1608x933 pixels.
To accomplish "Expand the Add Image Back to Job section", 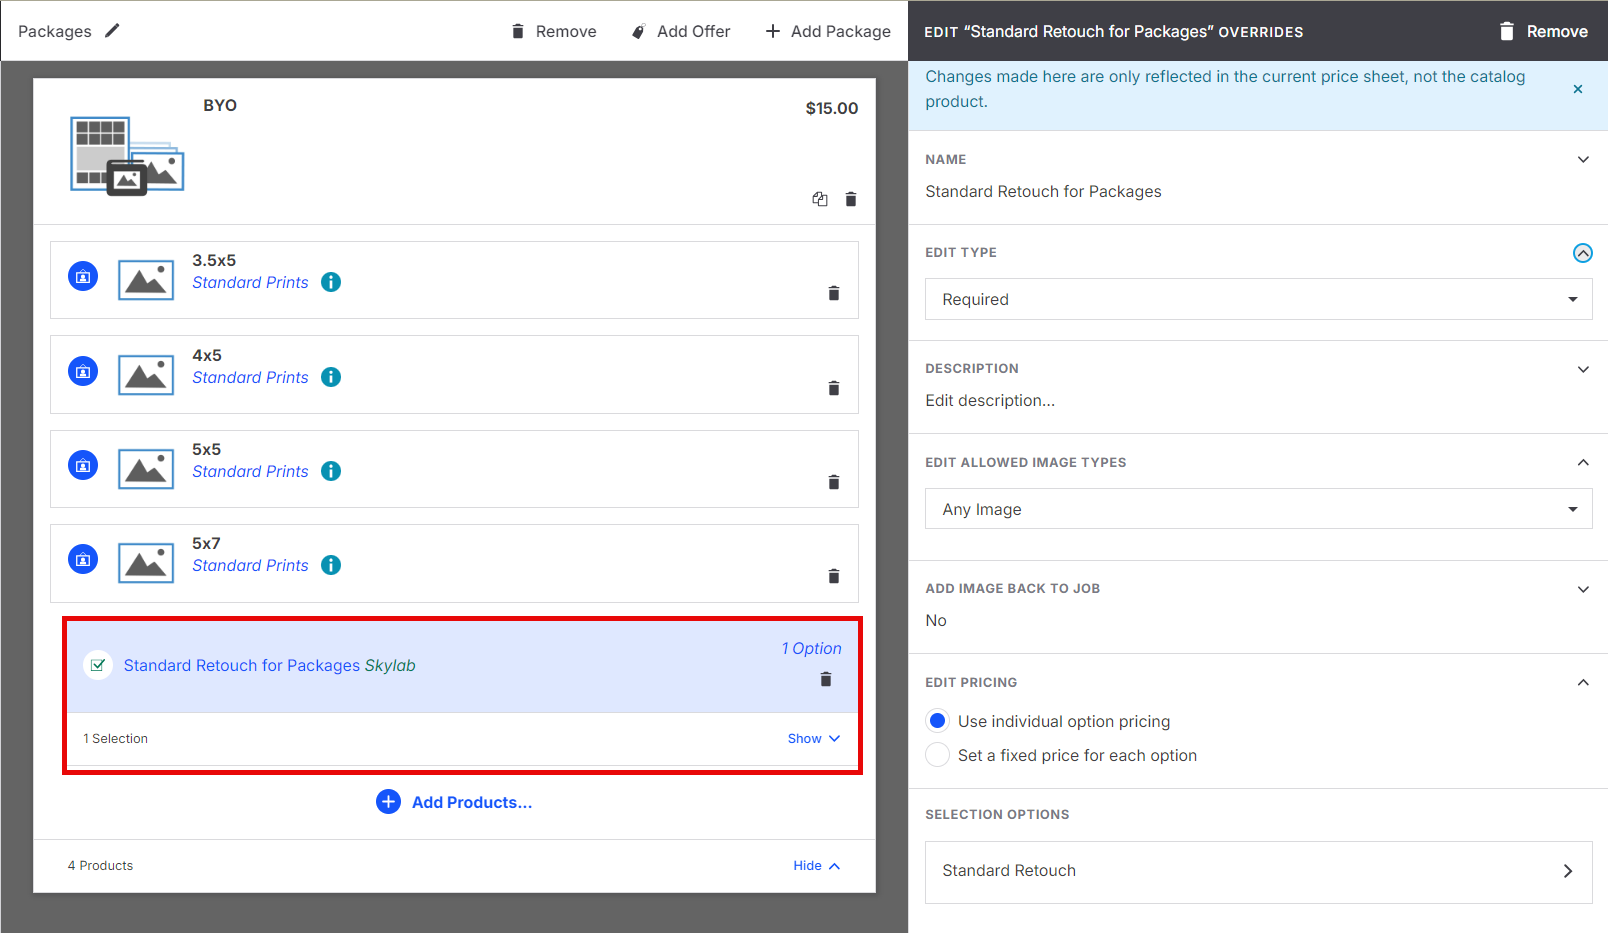I will pyautogui.click(x=1582, y=589).
